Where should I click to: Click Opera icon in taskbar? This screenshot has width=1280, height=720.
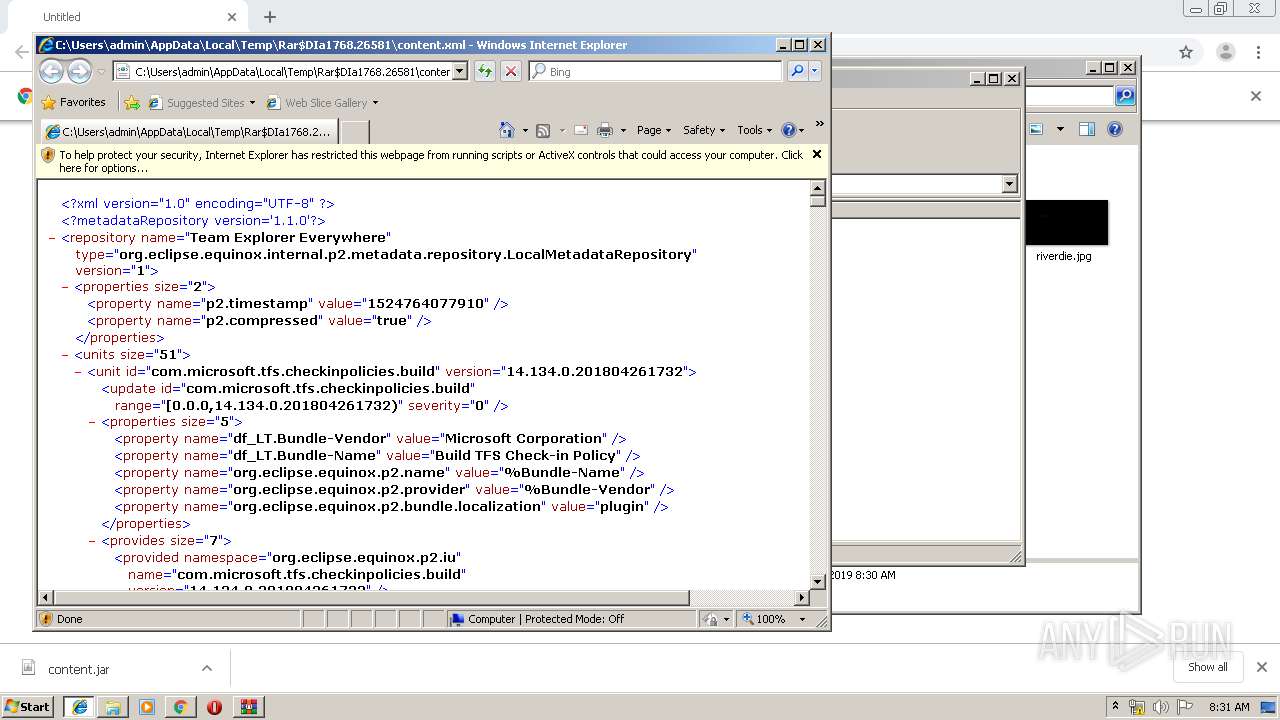pos(214,706)
